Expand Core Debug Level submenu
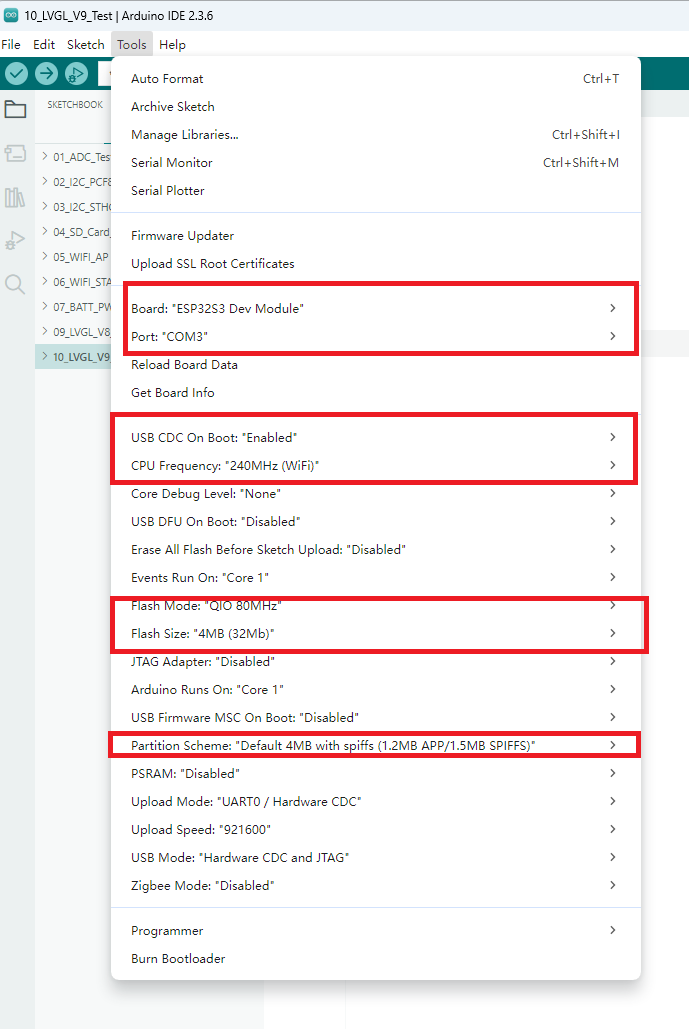 (x=375, y=494)
